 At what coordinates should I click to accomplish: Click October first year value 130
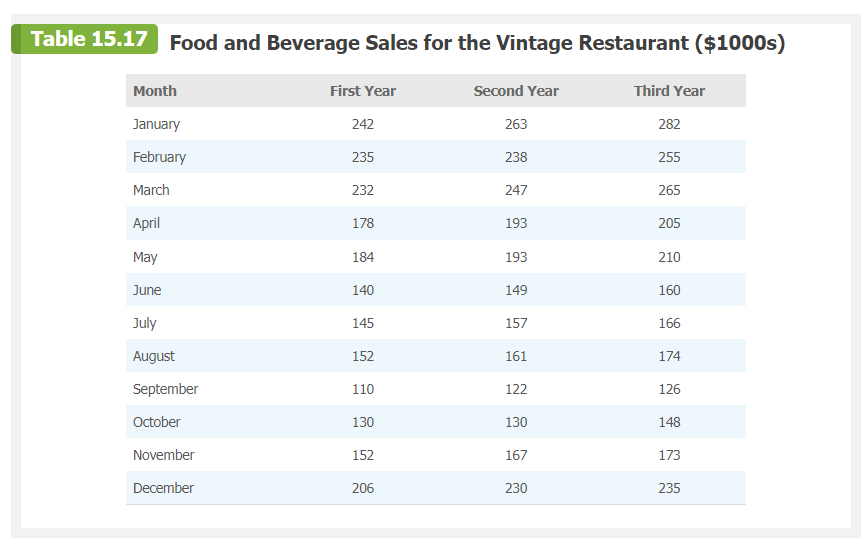tap(363, 422)
